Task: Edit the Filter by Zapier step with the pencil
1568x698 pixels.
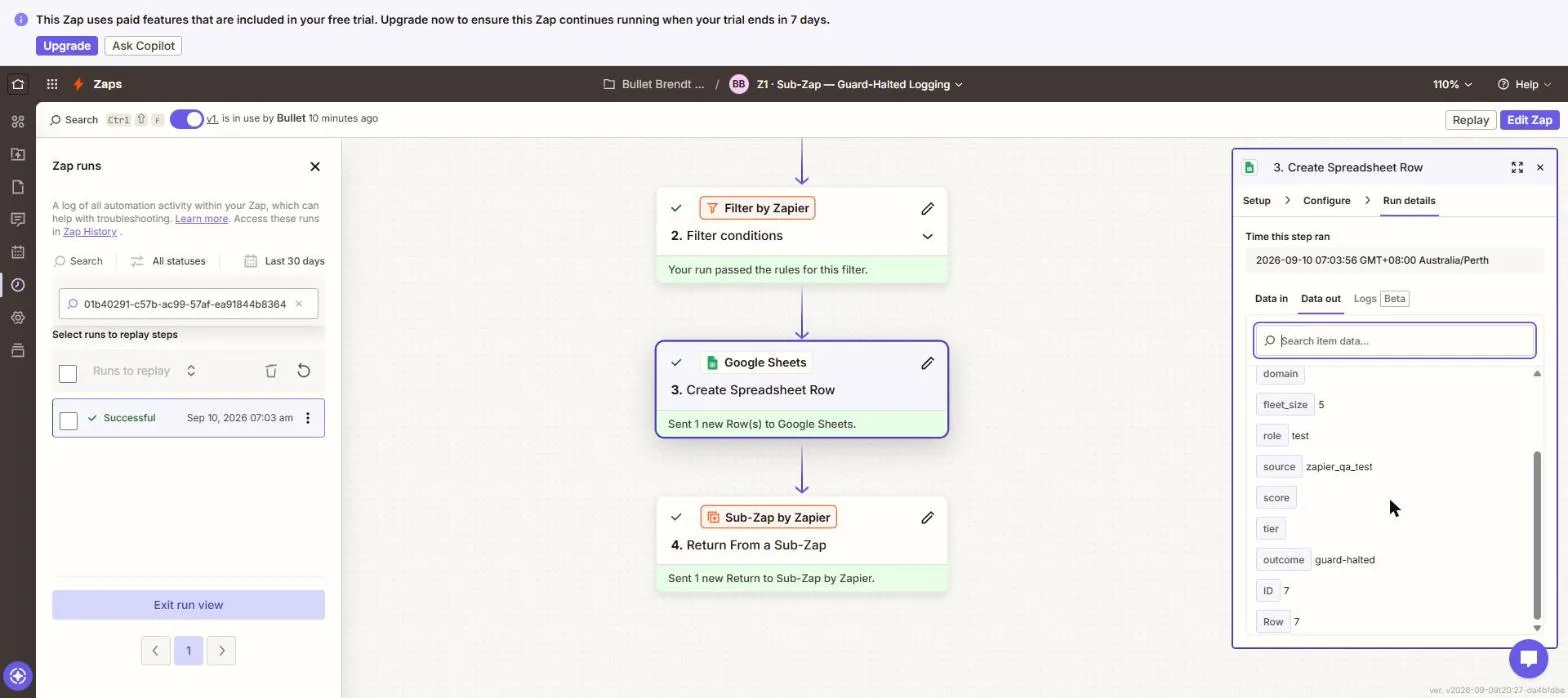Action: point(927,208)
